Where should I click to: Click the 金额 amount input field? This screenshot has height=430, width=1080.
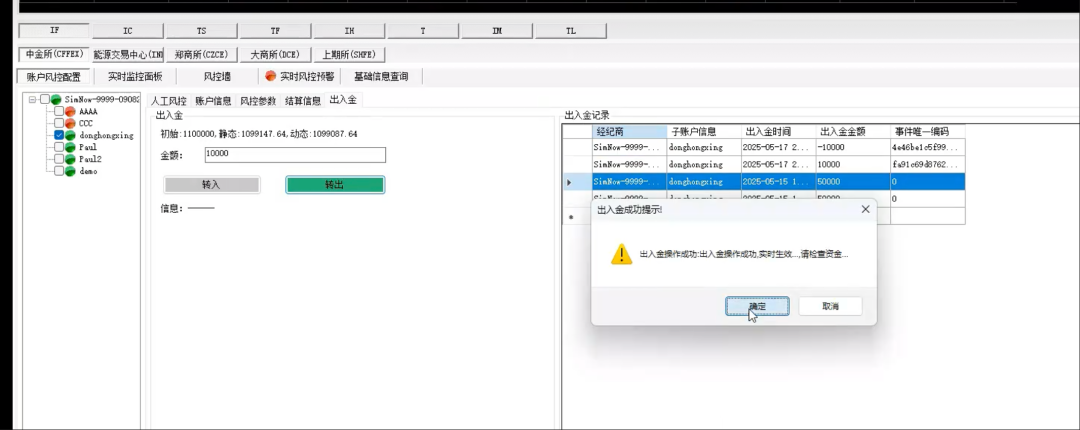(295, 155)
